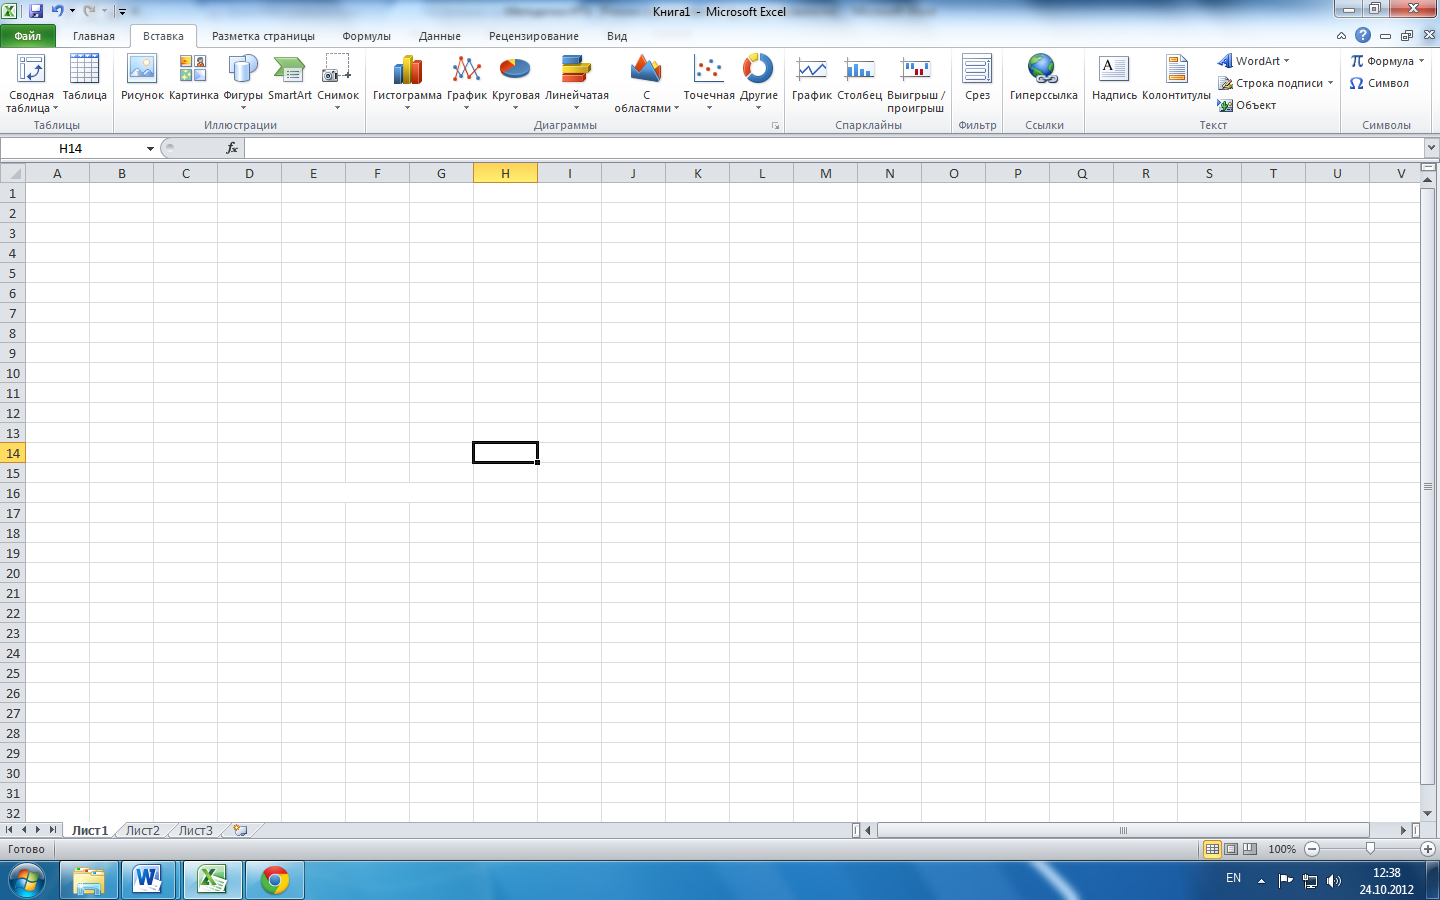Switch to the Разметка страницы tab
1440x900 pixels.
click(263, 36)
